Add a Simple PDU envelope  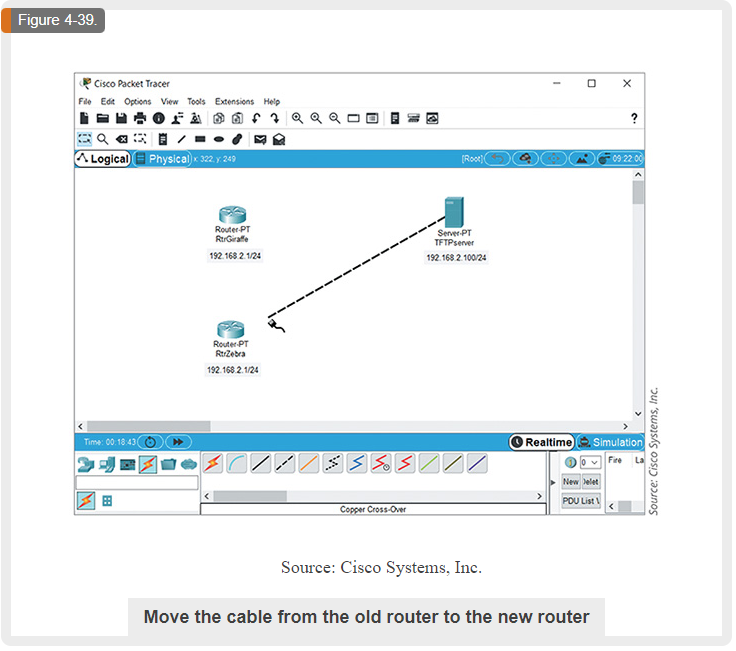260,139
